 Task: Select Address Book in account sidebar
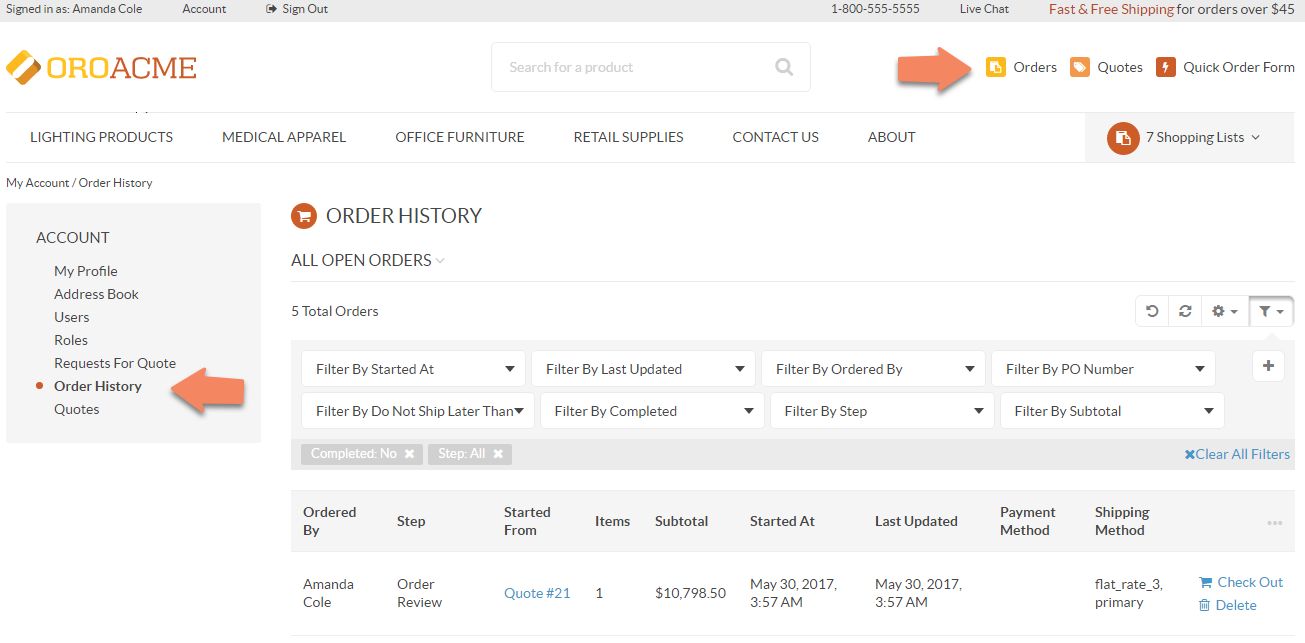click(x=96, y=294)
